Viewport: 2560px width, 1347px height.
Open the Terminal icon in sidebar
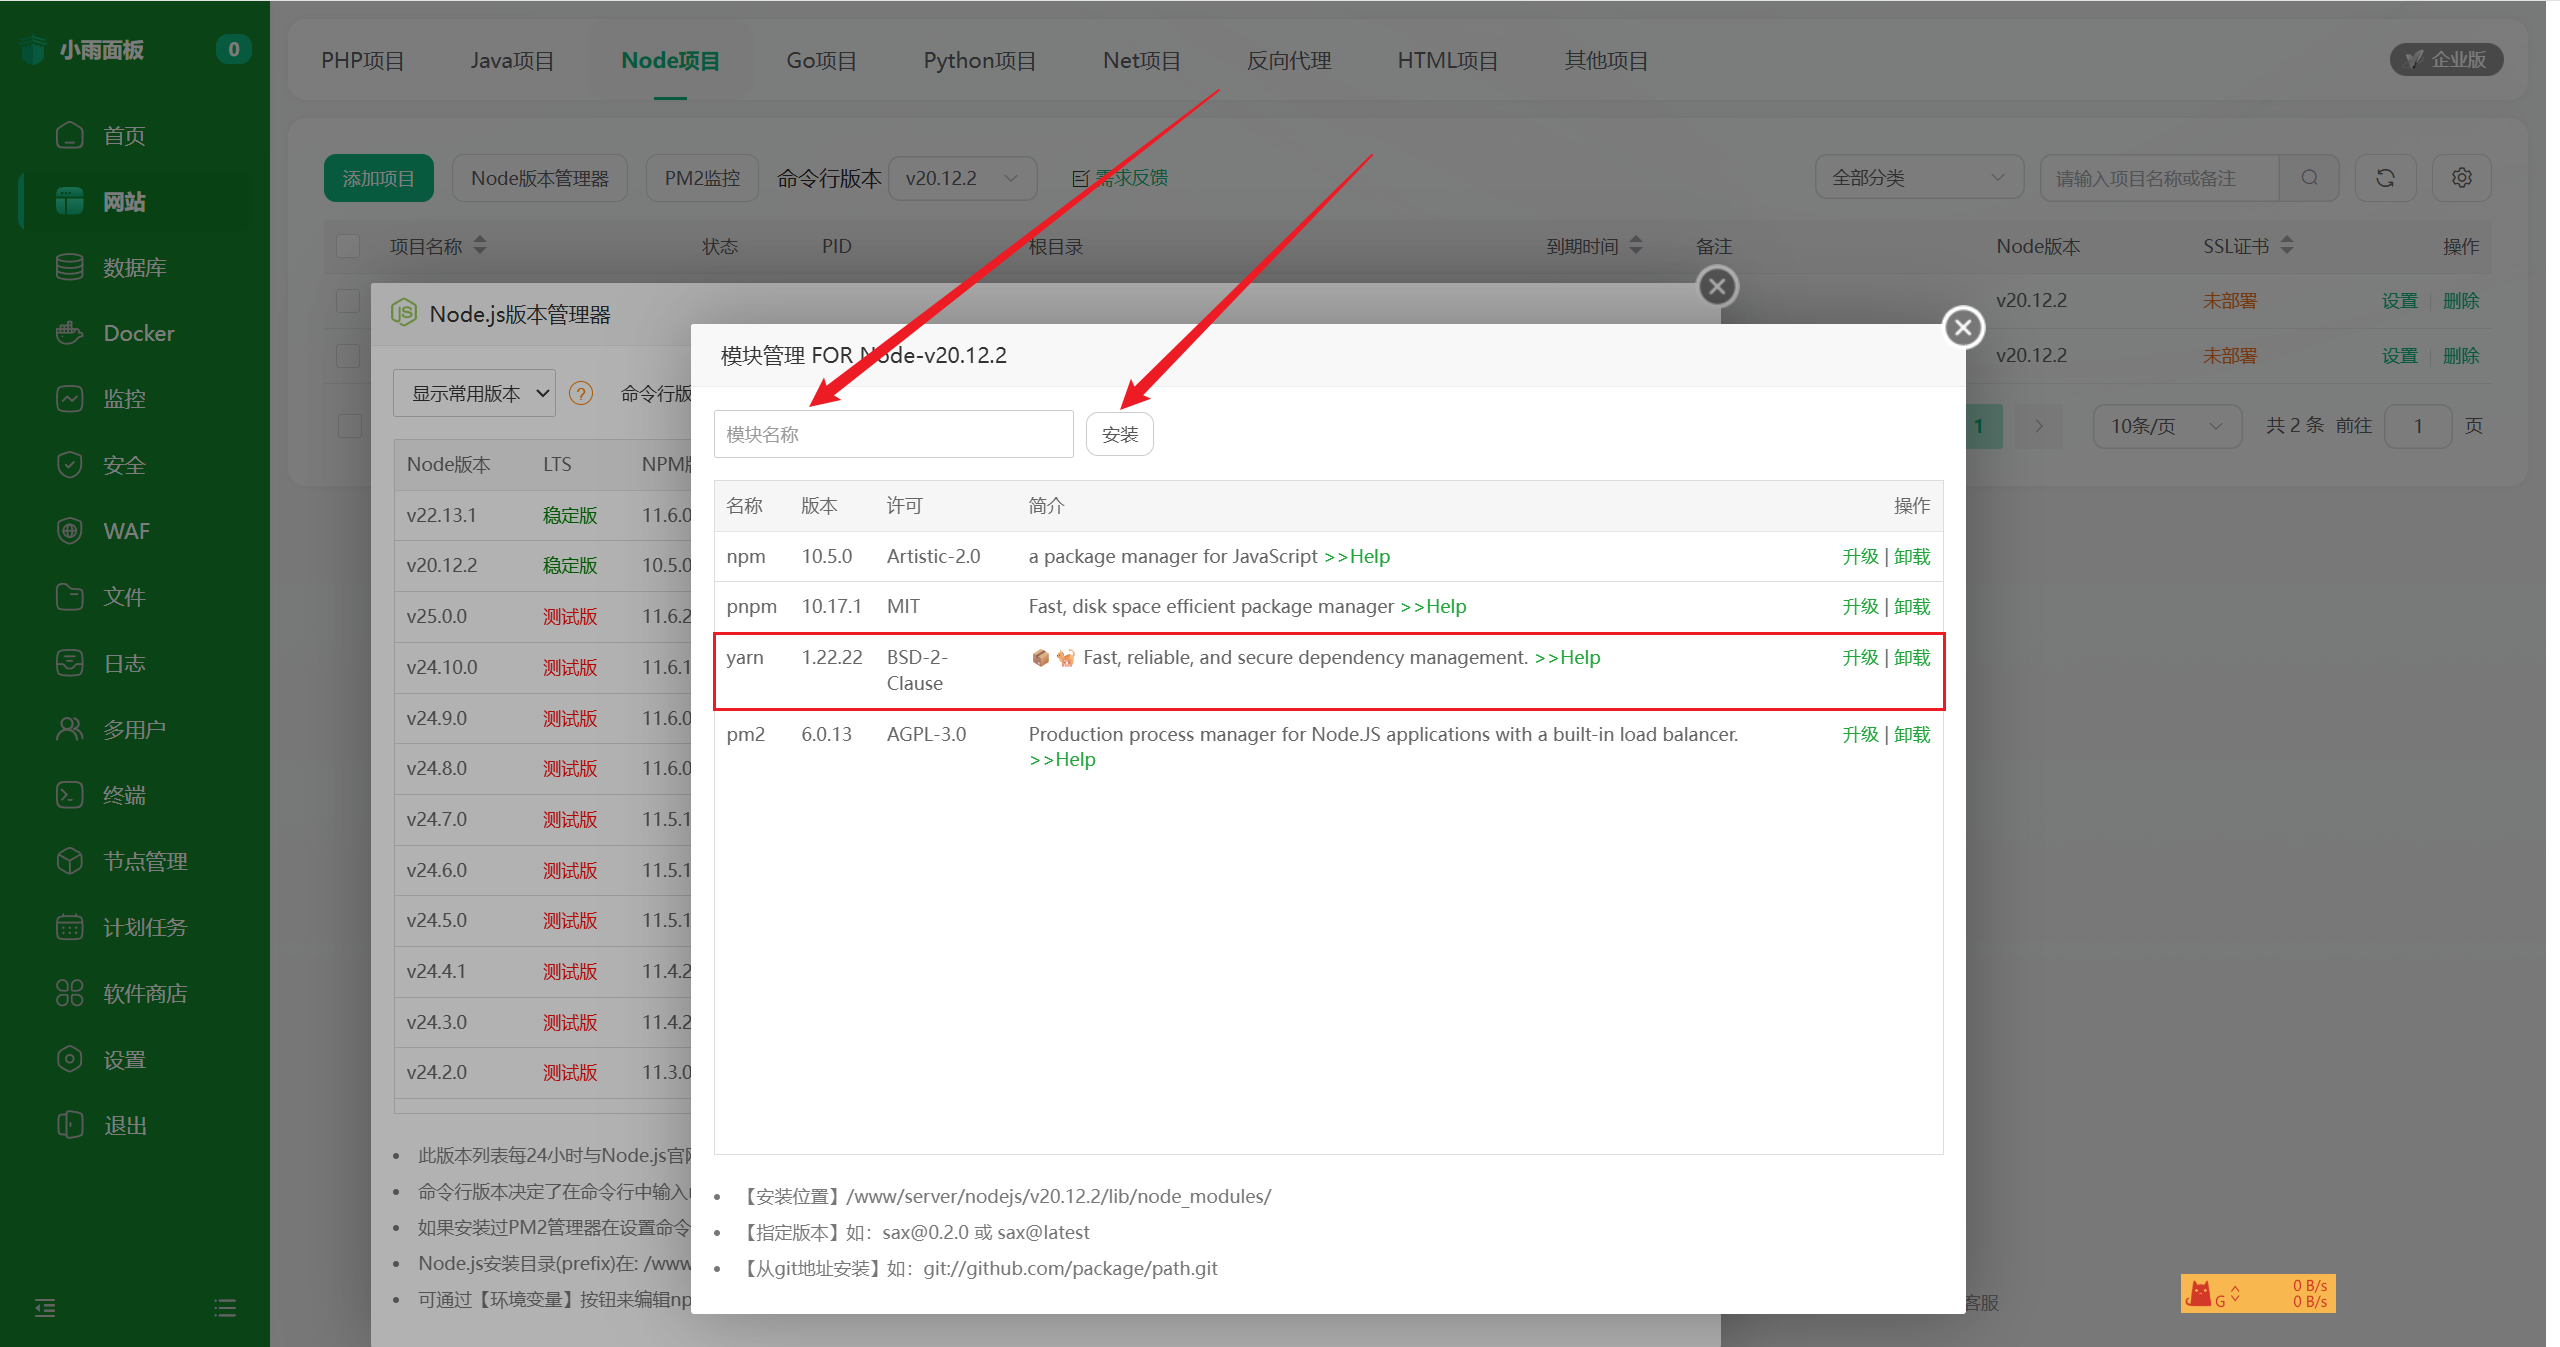click(69, 795)
